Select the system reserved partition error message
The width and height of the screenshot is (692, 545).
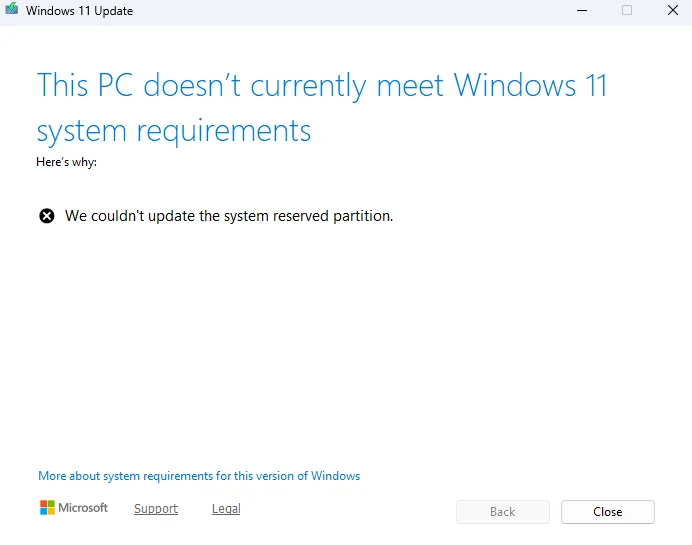point(229,216)
